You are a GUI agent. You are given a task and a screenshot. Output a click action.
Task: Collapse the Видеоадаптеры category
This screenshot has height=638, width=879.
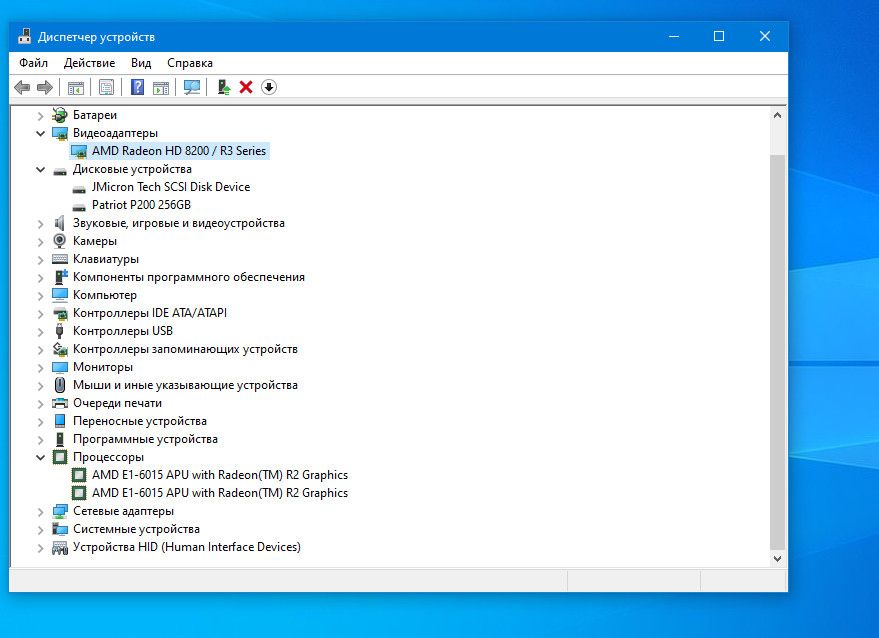pyautogui.click(x=40, y=133)
